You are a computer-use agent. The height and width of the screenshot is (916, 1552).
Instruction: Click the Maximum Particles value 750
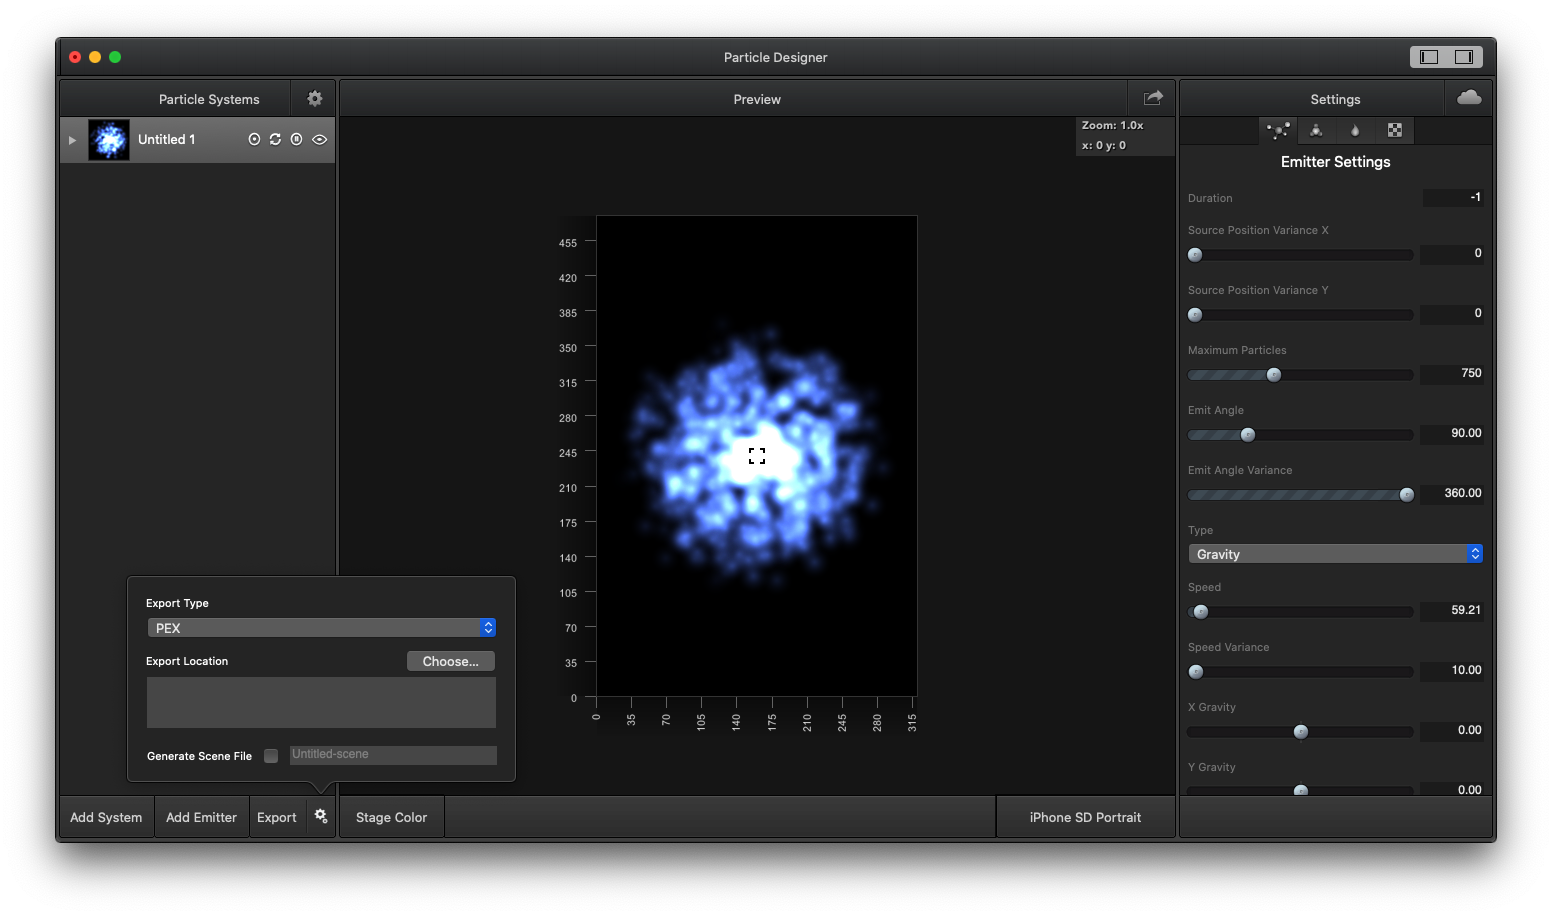pyautogui.click(x=1452, y=373)
